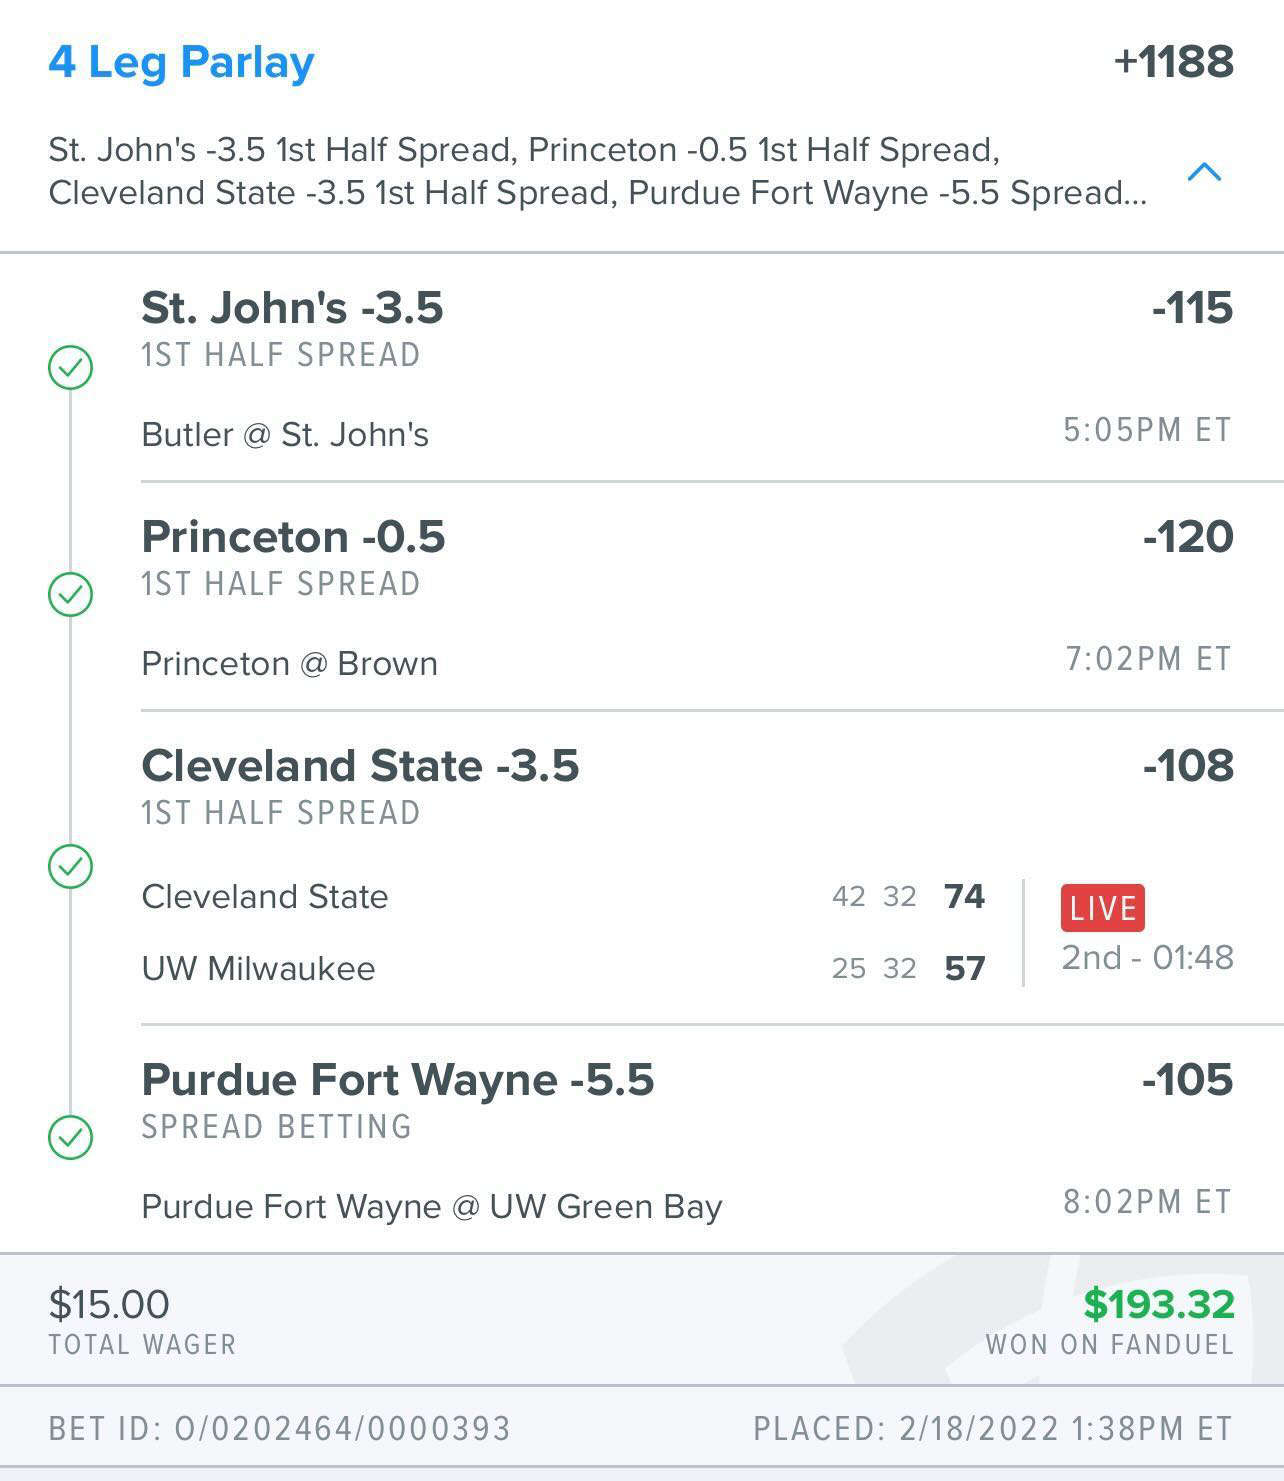Select the Princeton -0.5 leg heading
This screenshot has height=1481, width=1284.
click(293, 537)
